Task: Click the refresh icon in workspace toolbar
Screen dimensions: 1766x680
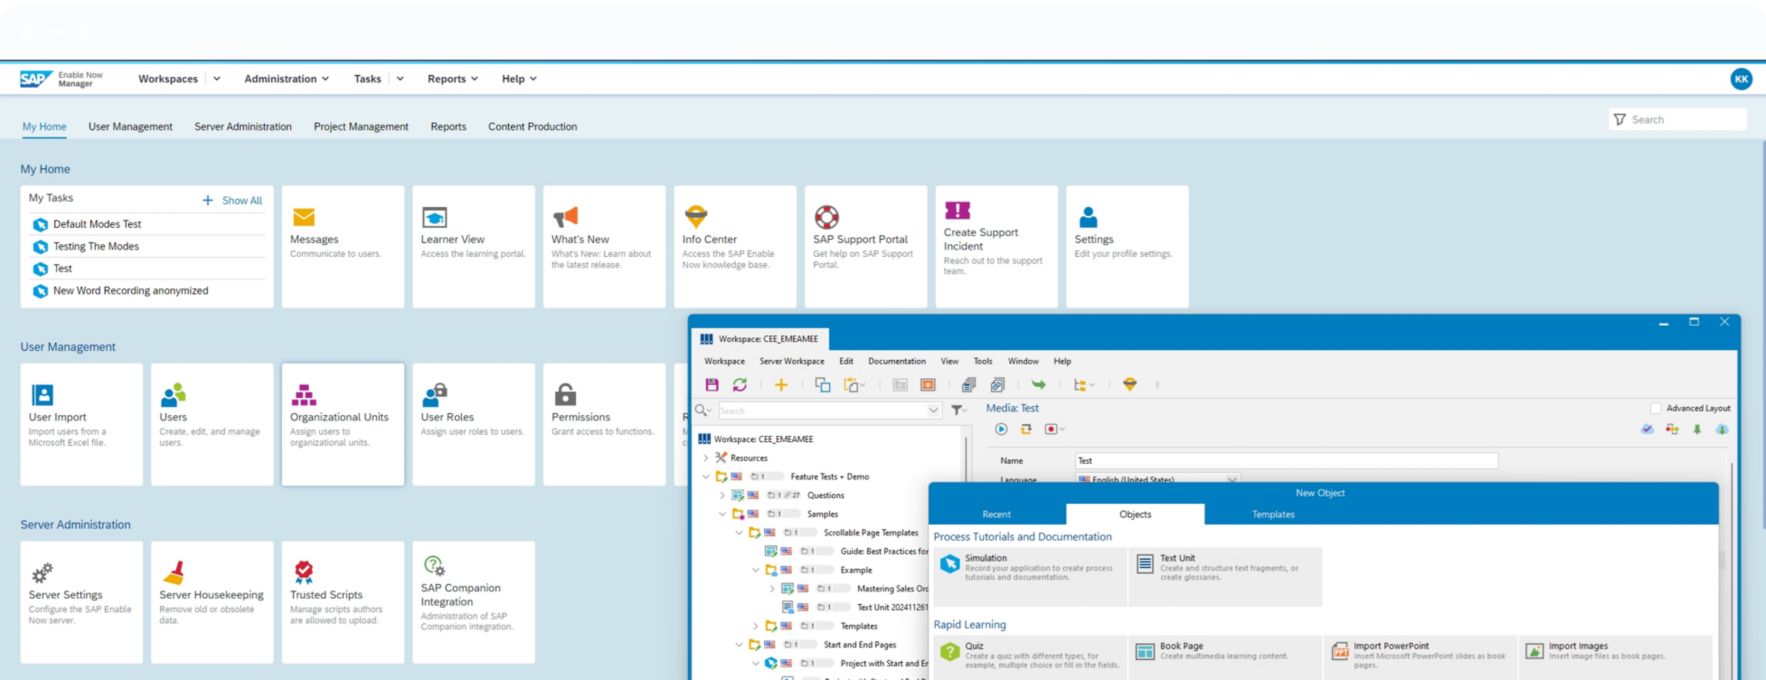Action: [x=740, y=385]
